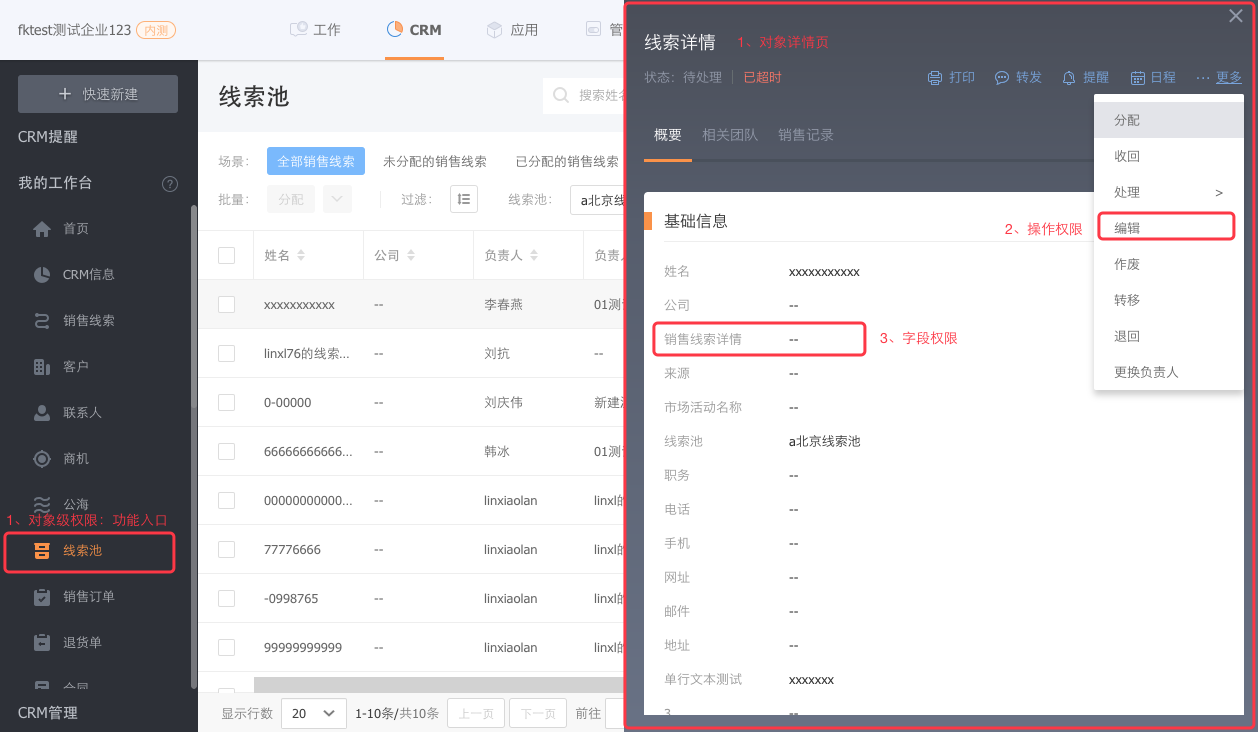Select the checkbox for row 77776666
This screenshot has width=1258, height=732.
(x=227, y=550)
